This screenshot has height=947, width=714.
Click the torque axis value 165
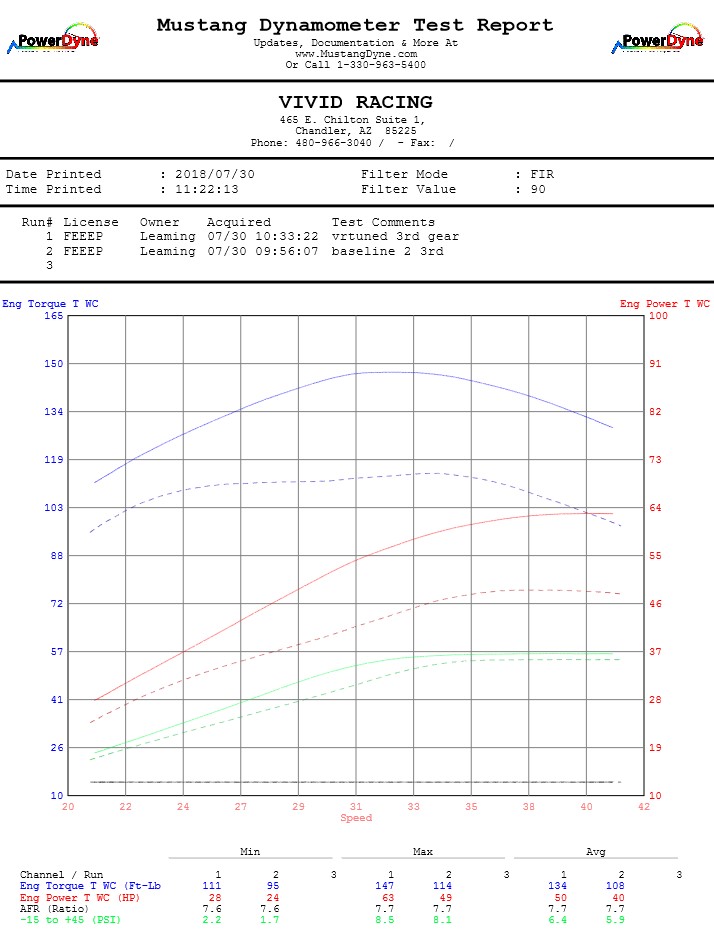pos(53,315)
